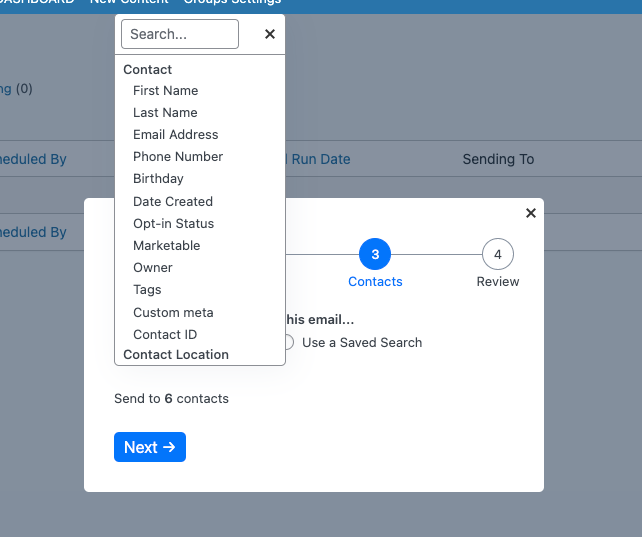Choose Phone Number field option

[178, 157]
